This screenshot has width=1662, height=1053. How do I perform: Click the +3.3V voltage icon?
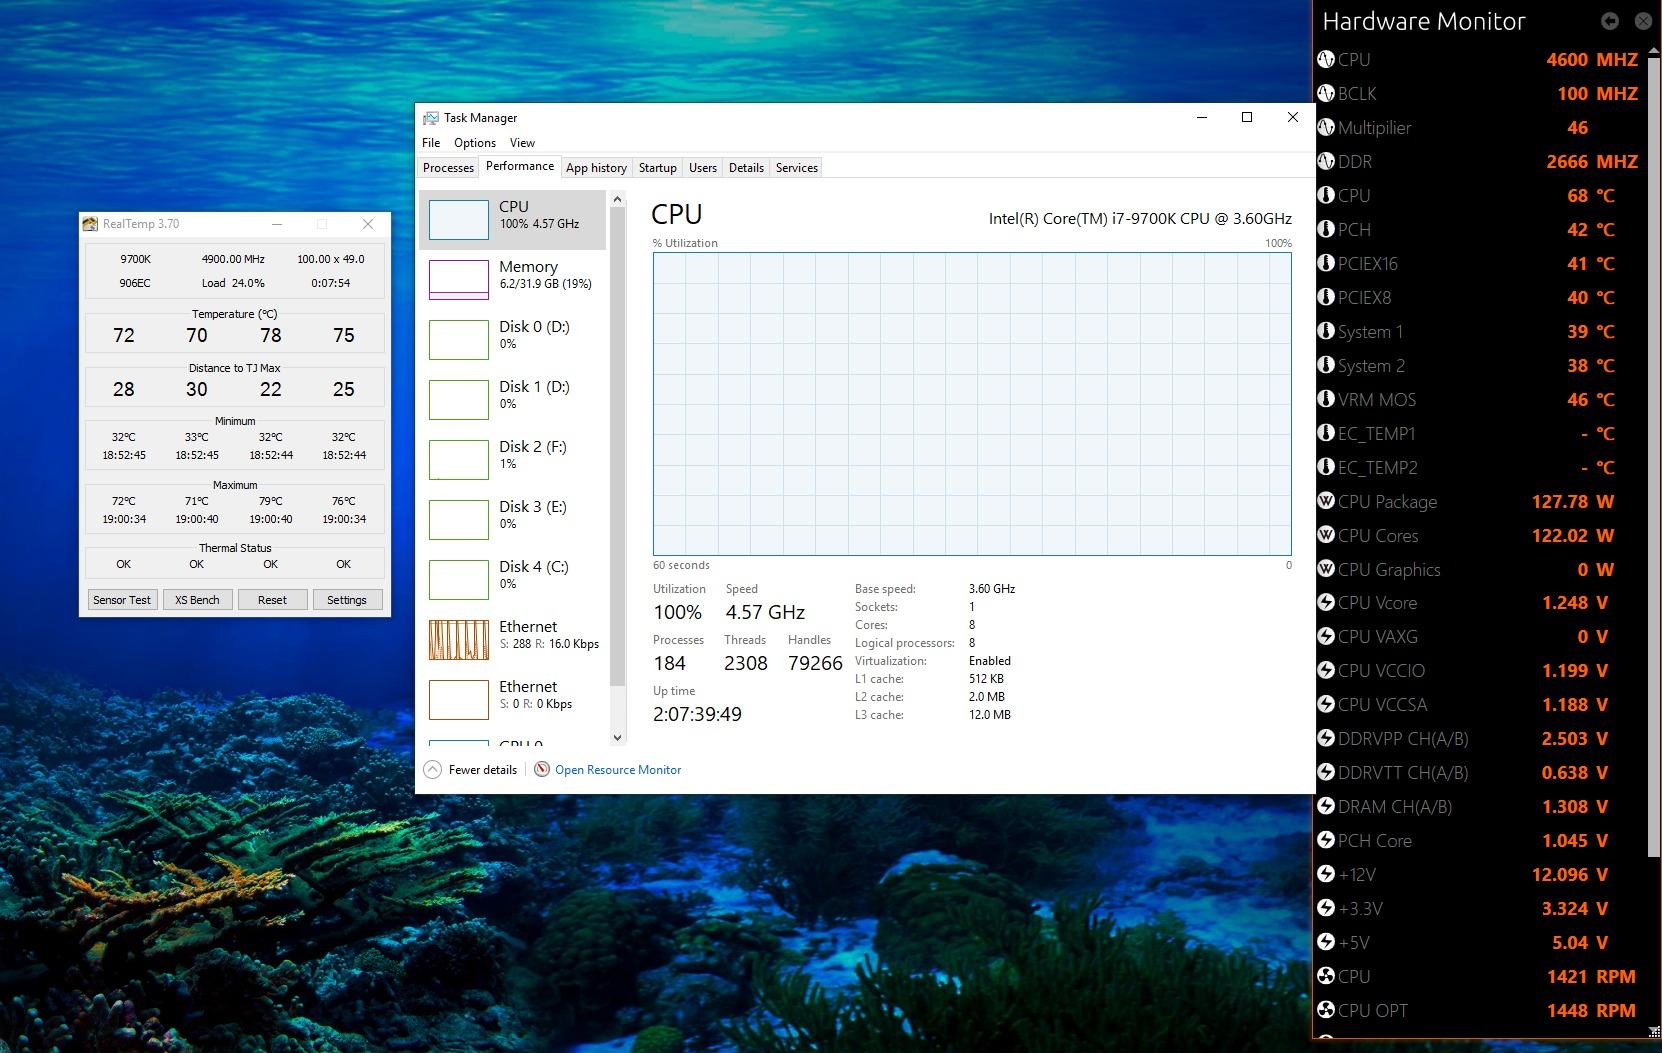click(x=1326, y=909)
